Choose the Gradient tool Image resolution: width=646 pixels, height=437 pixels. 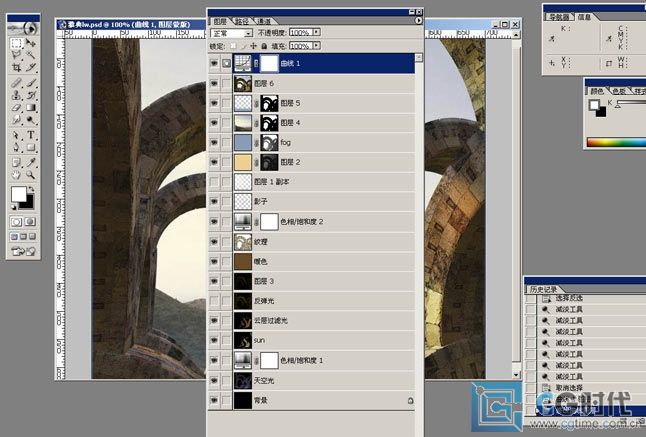[31, 108]
